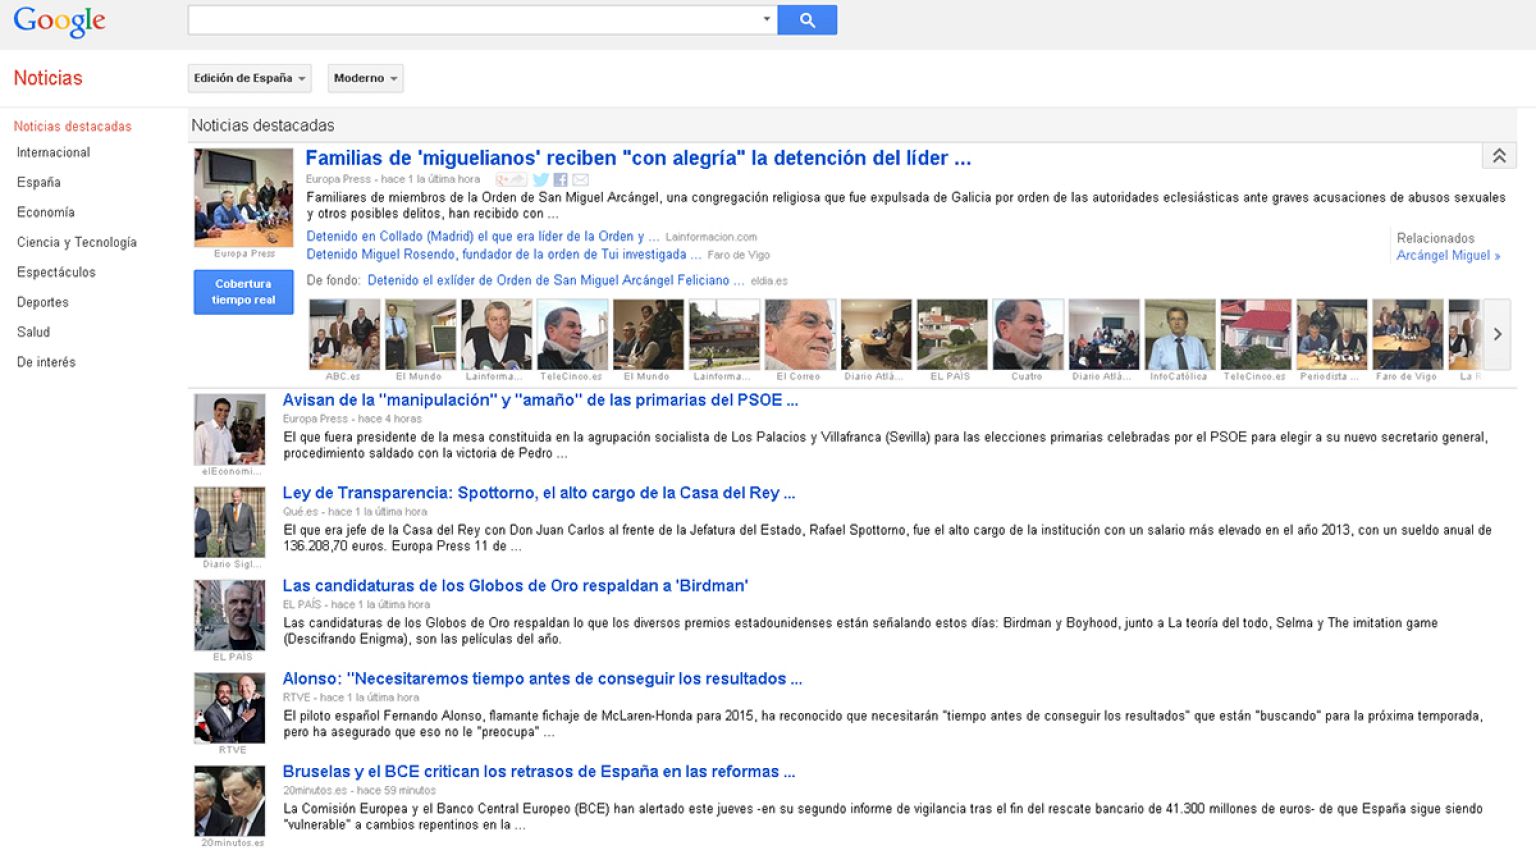Open headline Globos de Oro respaldan Birdman
Screen dimensions: 1536x864
coord(515,586)
